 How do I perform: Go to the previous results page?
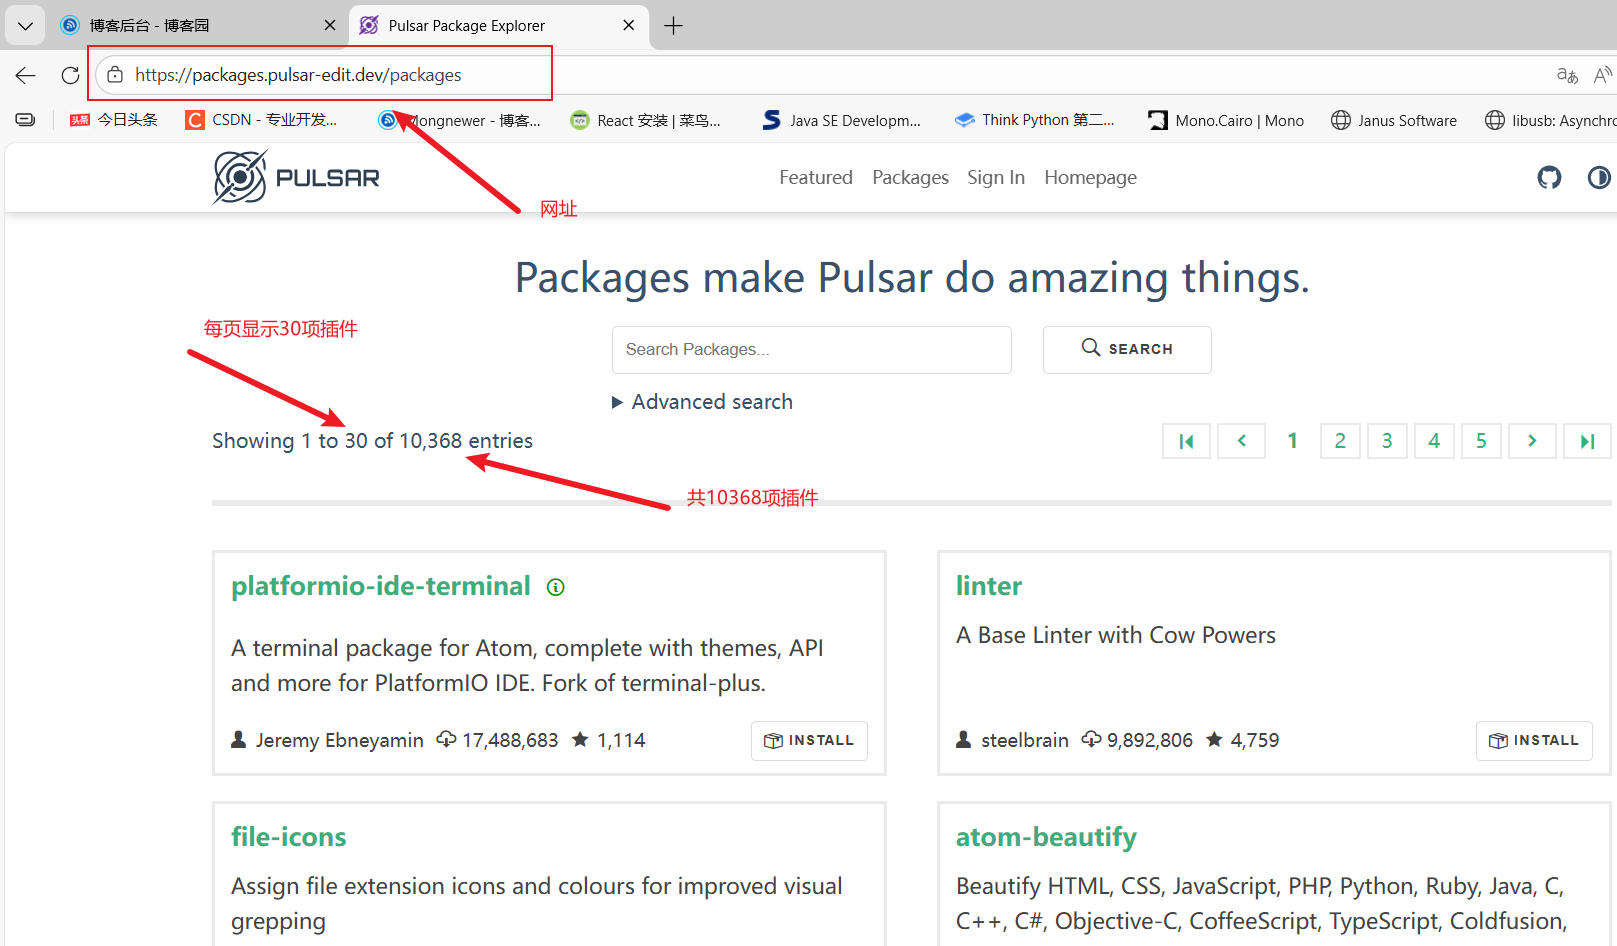1241,441
